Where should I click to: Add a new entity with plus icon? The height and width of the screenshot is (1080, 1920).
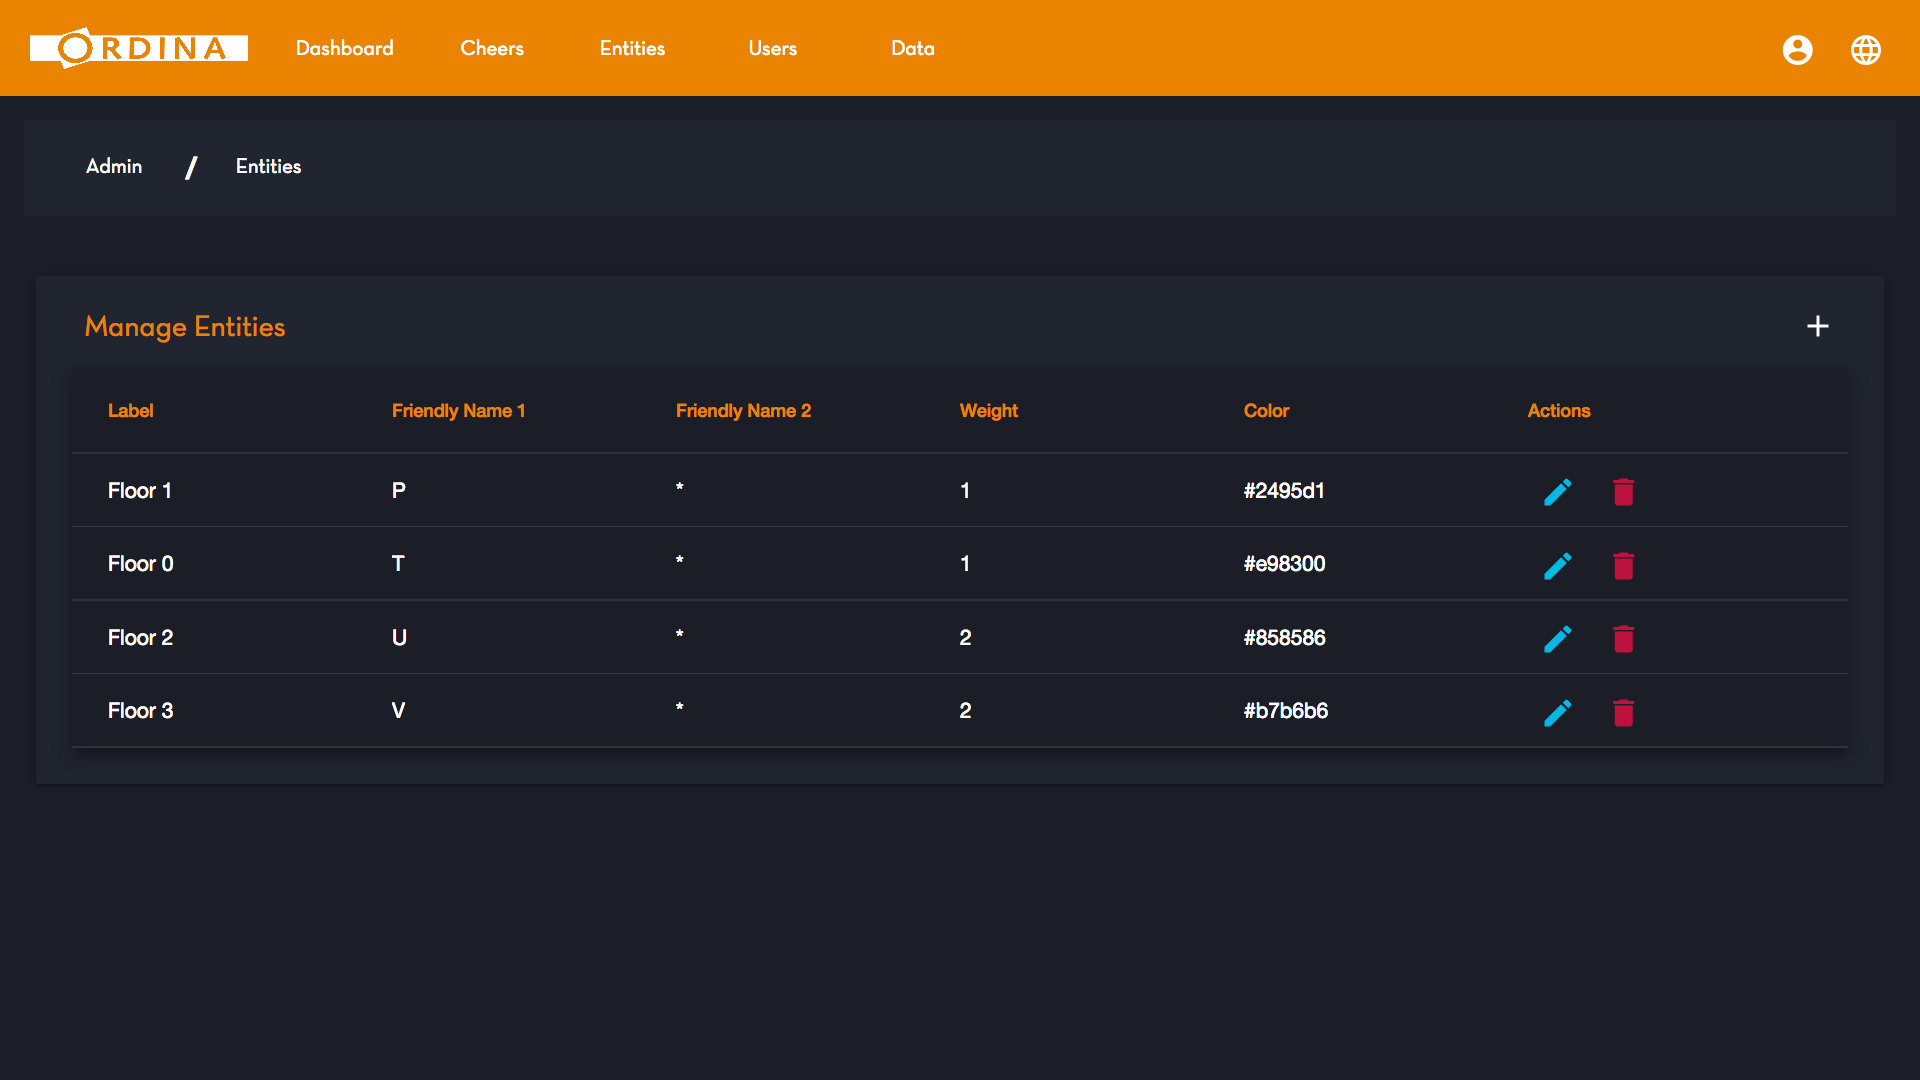coord(1818,326)
